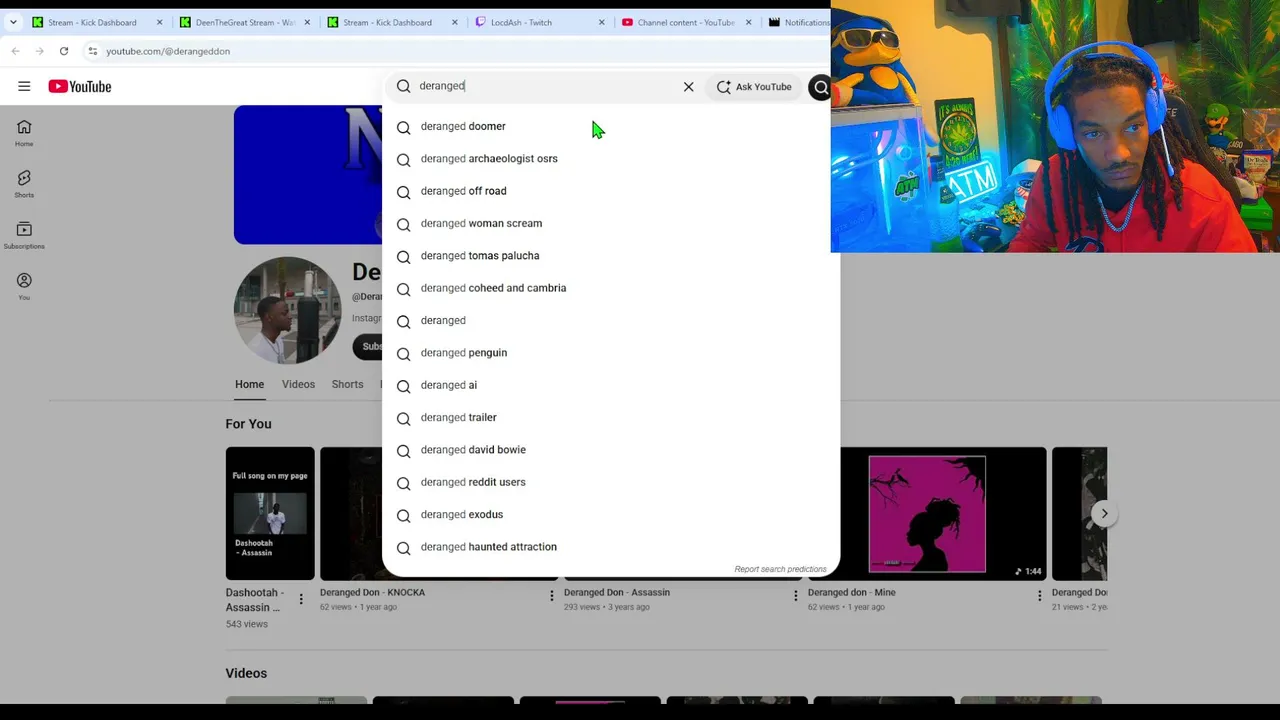Viewport: 1280px width, 720px height.
Task: Select suggestion 'deranged off road'
Action: [611, 191]
